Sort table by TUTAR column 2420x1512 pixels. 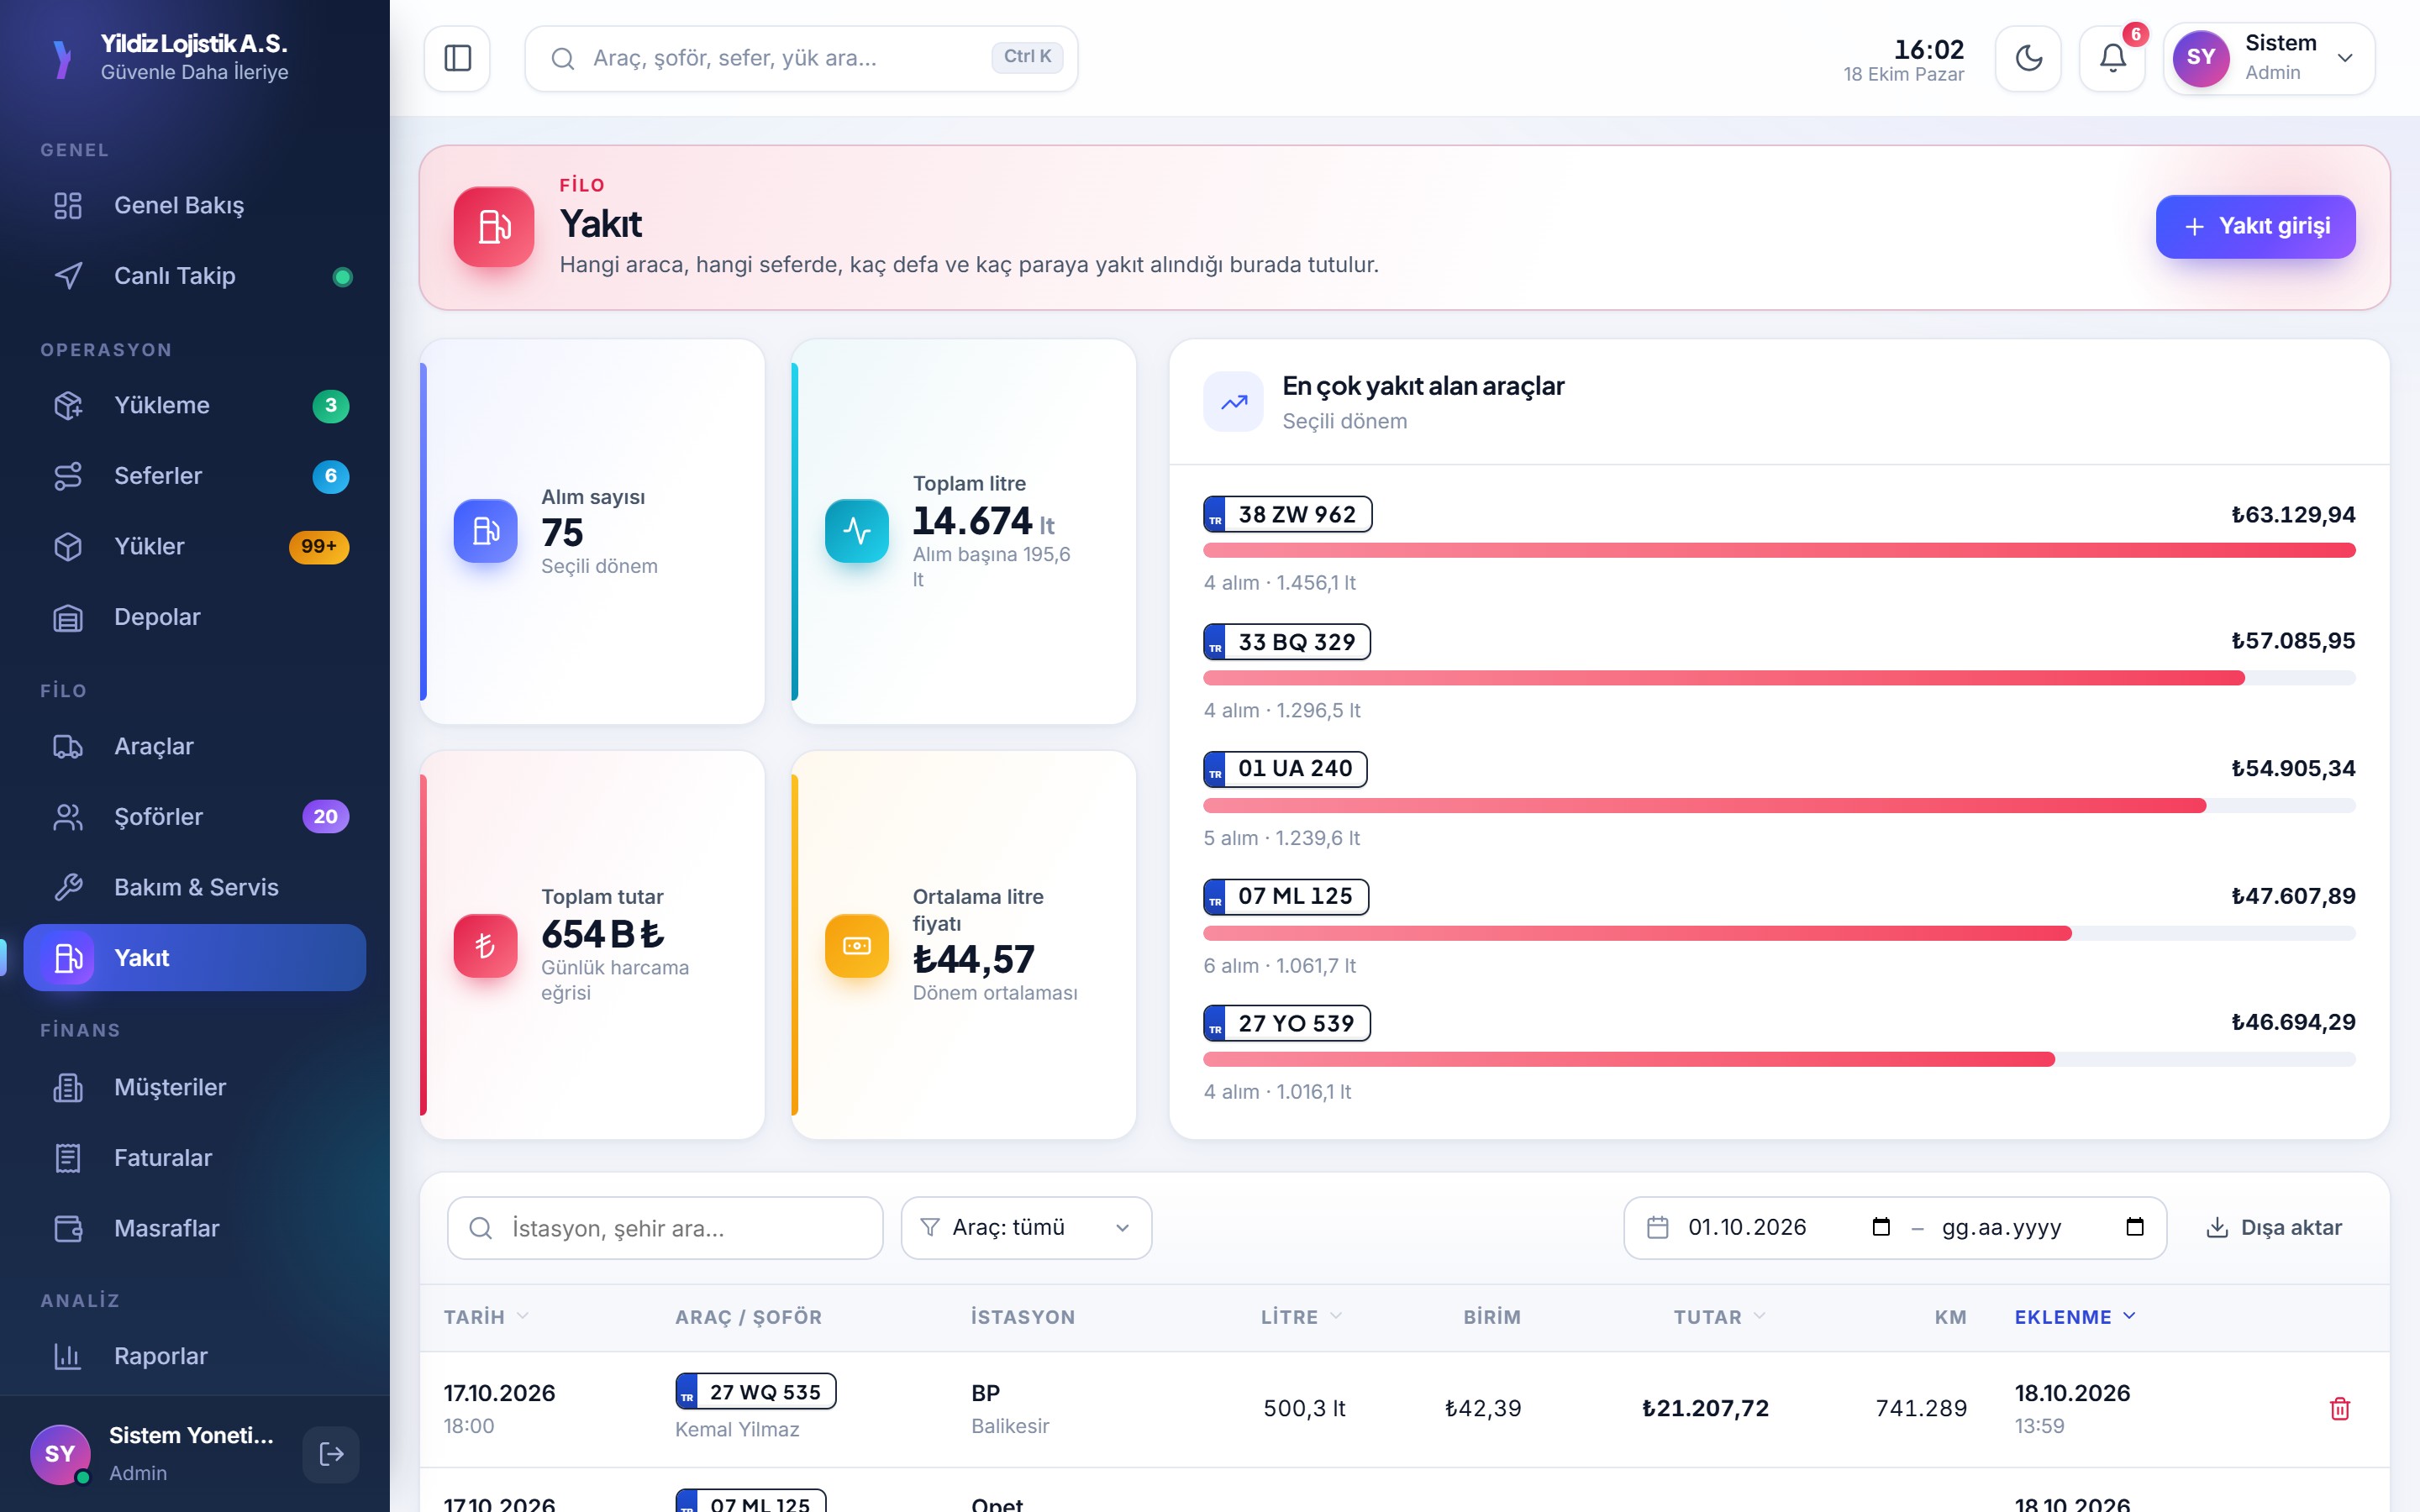1720,1318
